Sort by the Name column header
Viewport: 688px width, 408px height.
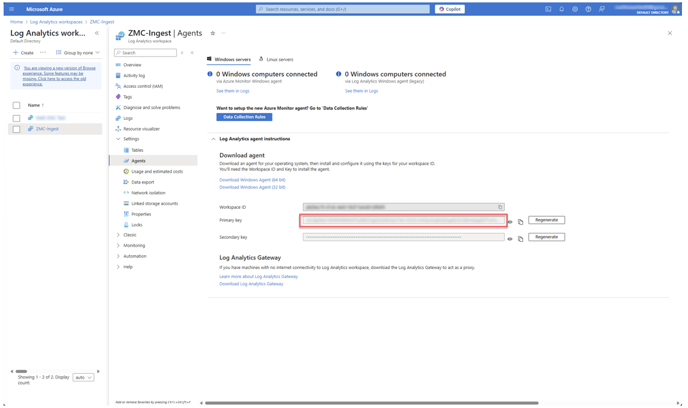[x=36, y=105]
